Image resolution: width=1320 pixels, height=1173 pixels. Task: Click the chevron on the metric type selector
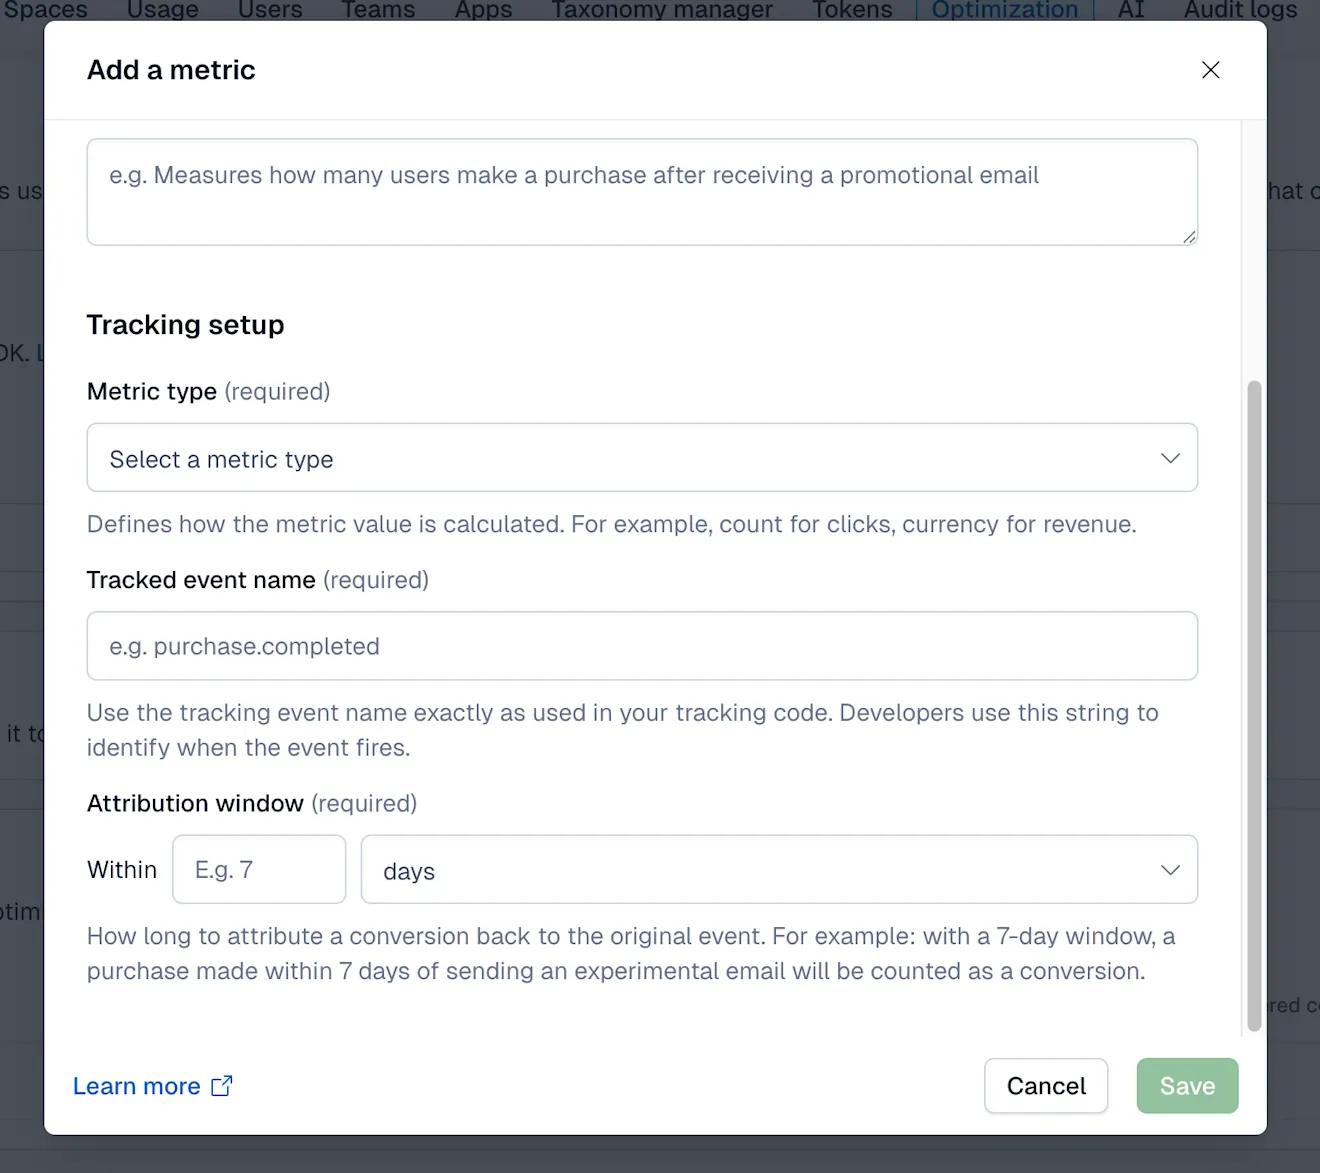pyautogui.click(x=1169, y=458)
